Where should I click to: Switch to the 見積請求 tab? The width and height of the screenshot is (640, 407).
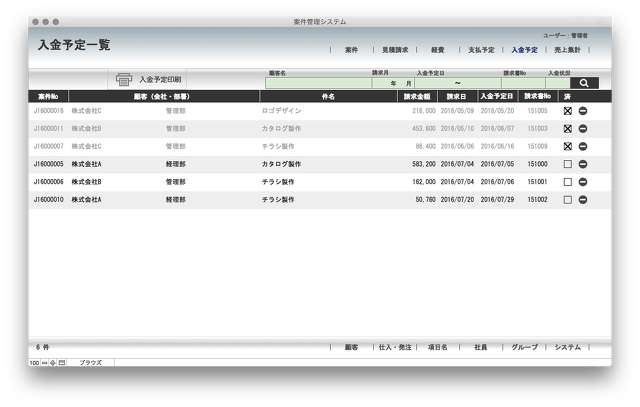(397, 49)
